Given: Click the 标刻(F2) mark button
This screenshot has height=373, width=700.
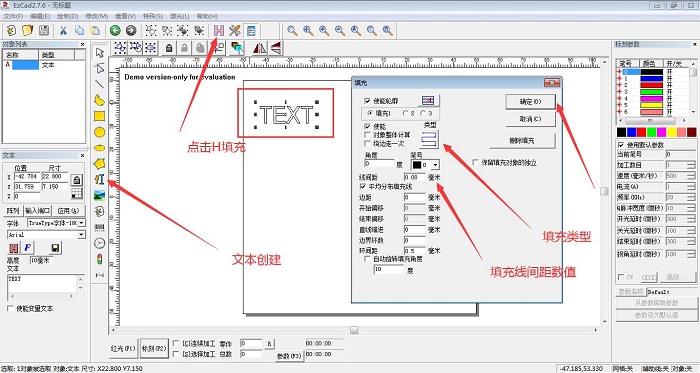Looking at the screenshot, I should point(154,348).
